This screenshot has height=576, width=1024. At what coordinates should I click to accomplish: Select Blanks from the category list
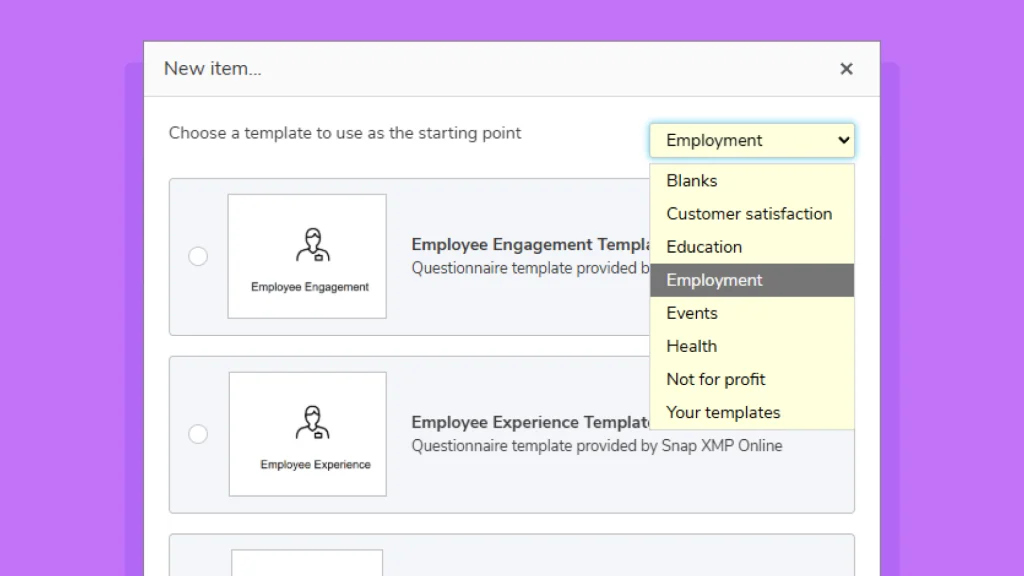click(691, 181)
